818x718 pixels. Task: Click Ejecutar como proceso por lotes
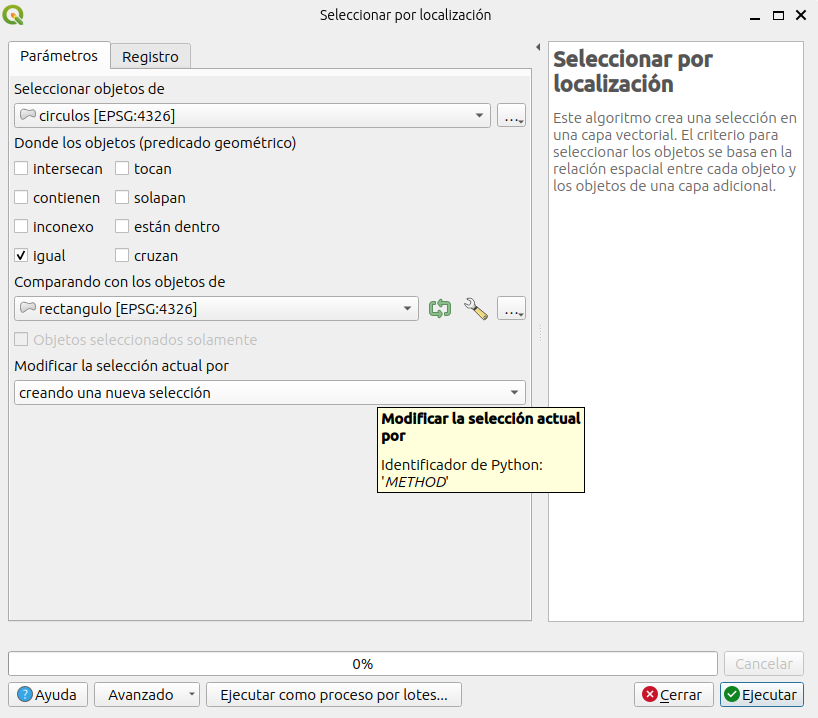pos(334,694)
